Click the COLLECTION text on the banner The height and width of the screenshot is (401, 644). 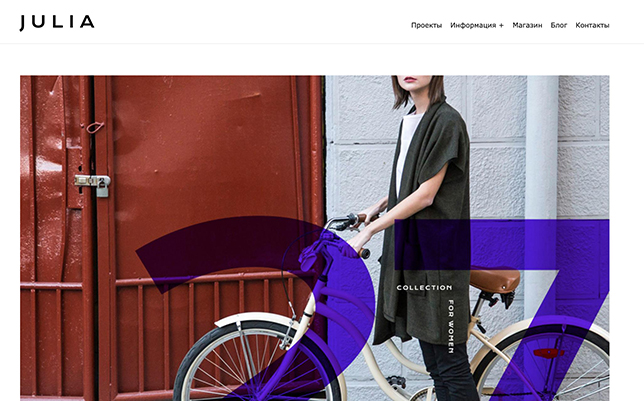tap(424, 288)
